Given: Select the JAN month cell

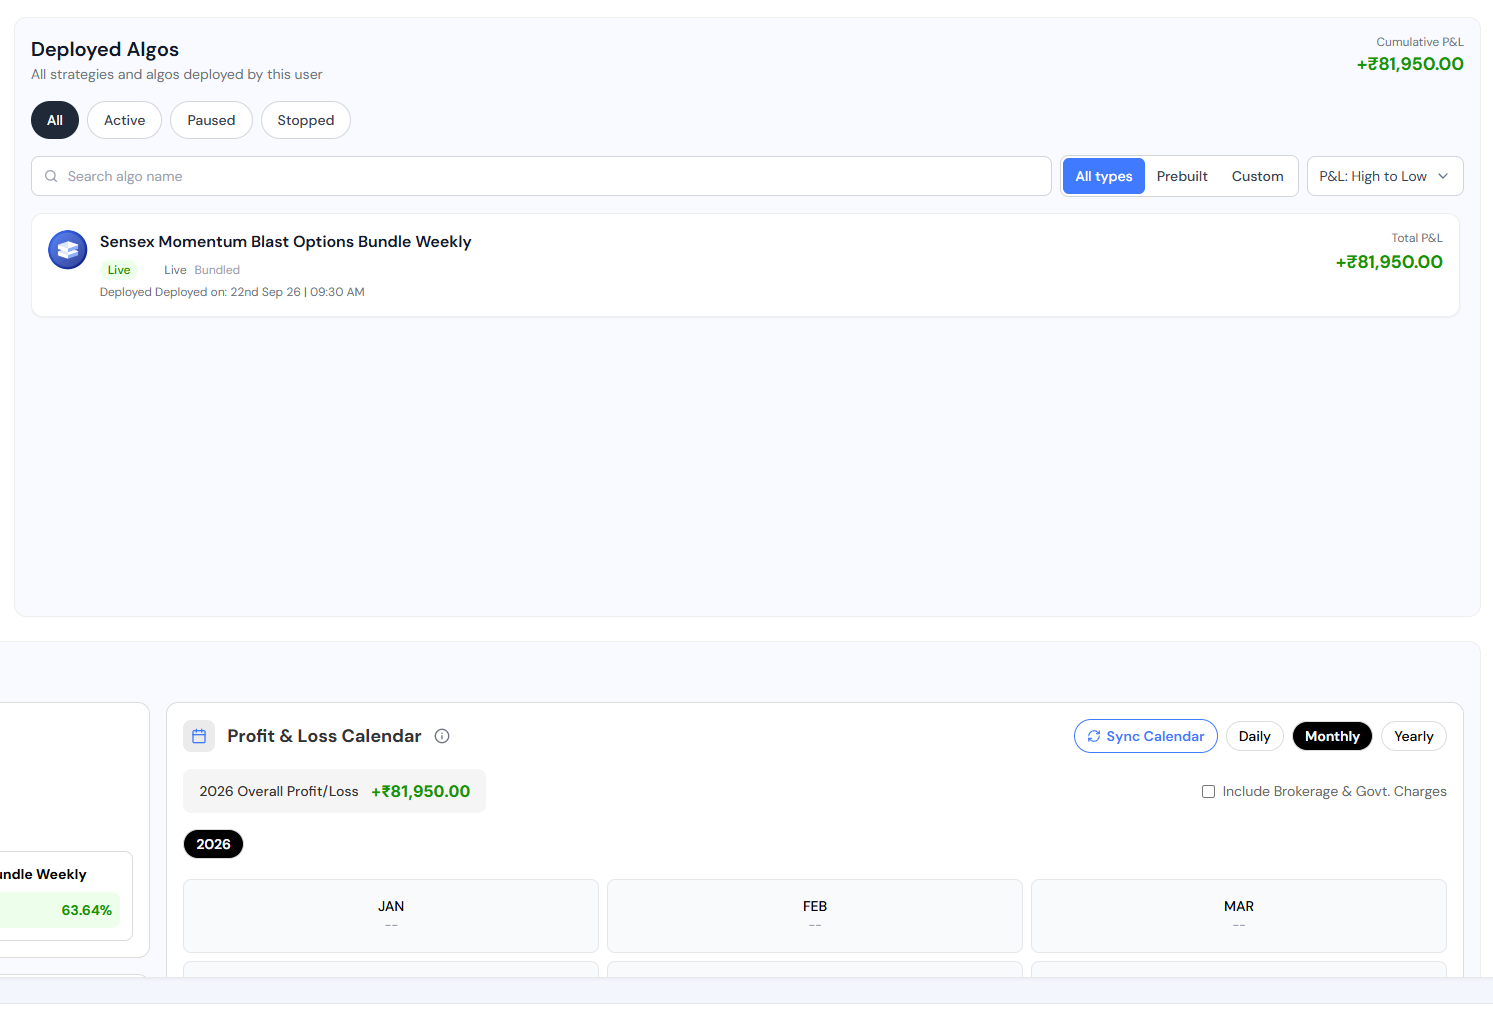Looking at the screenshot, I should coord(391,915).
